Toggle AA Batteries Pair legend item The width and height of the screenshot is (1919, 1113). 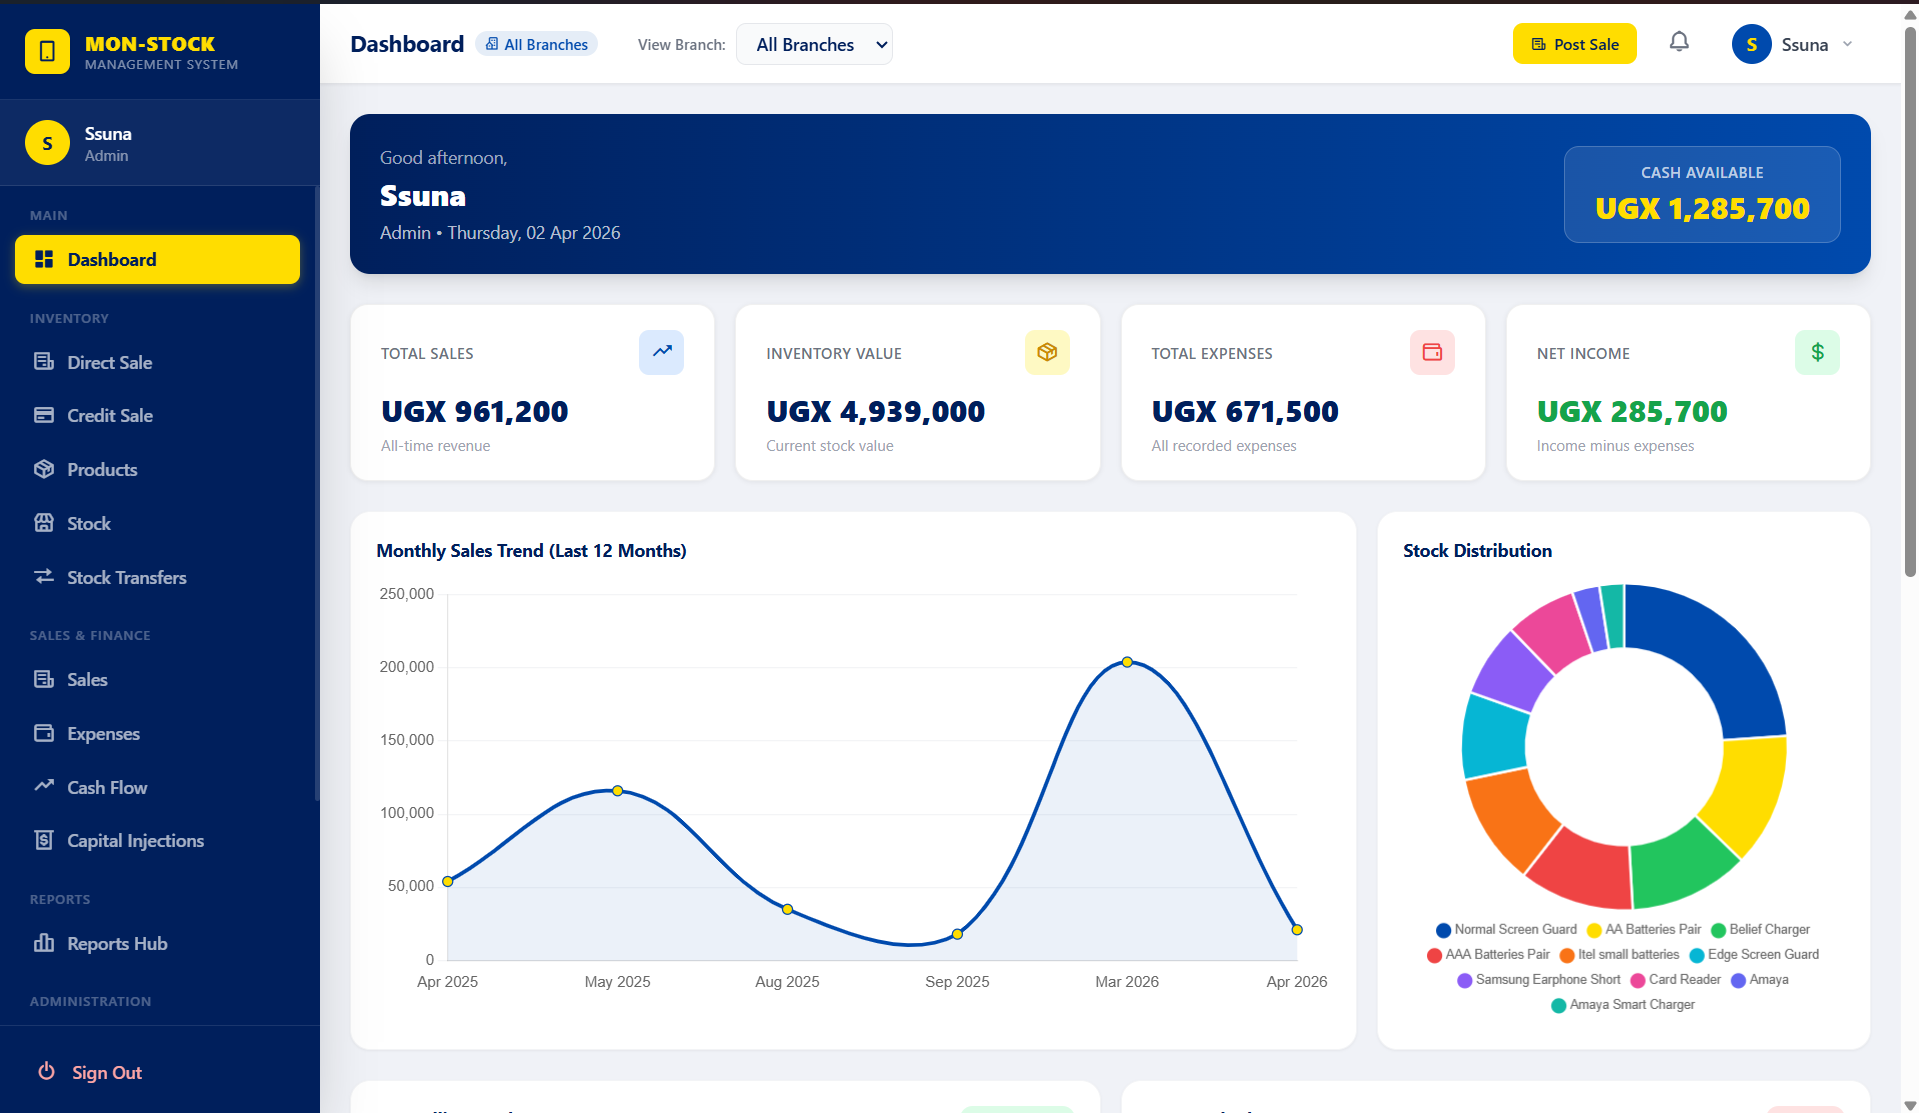pyautogui.click(x=1644, y=929)
